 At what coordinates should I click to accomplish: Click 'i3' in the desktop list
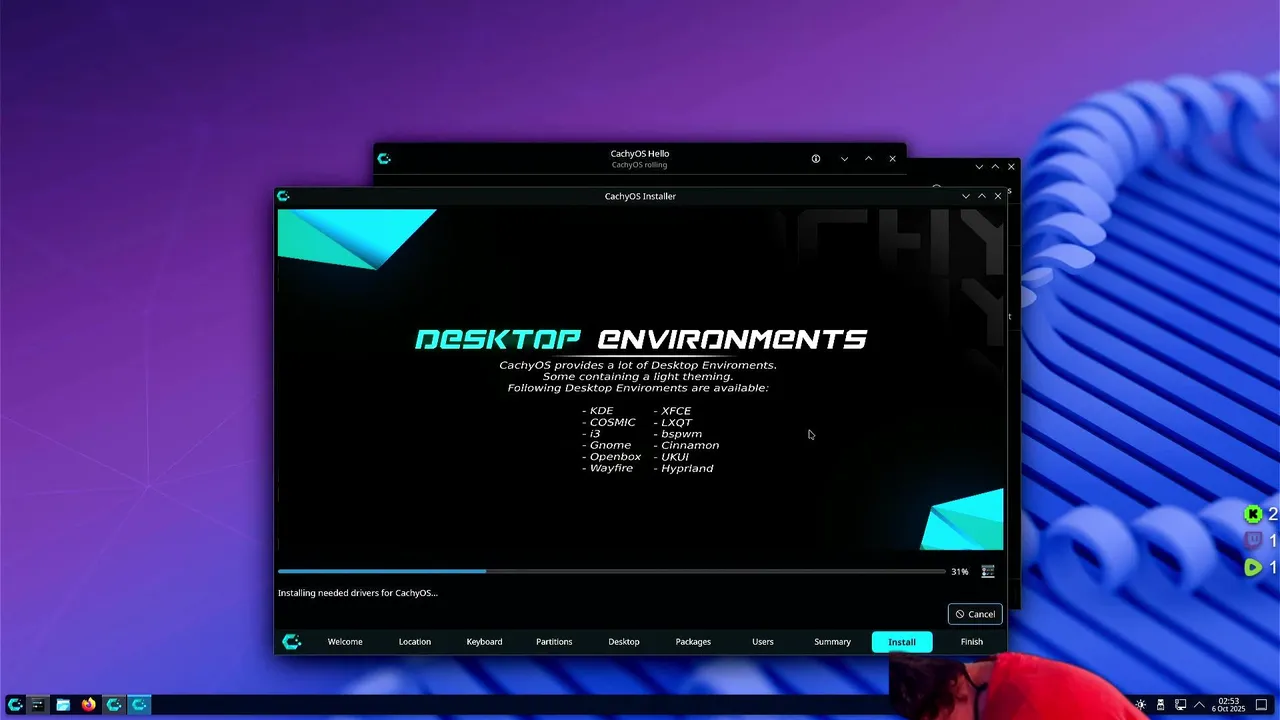tap(595, 434)
